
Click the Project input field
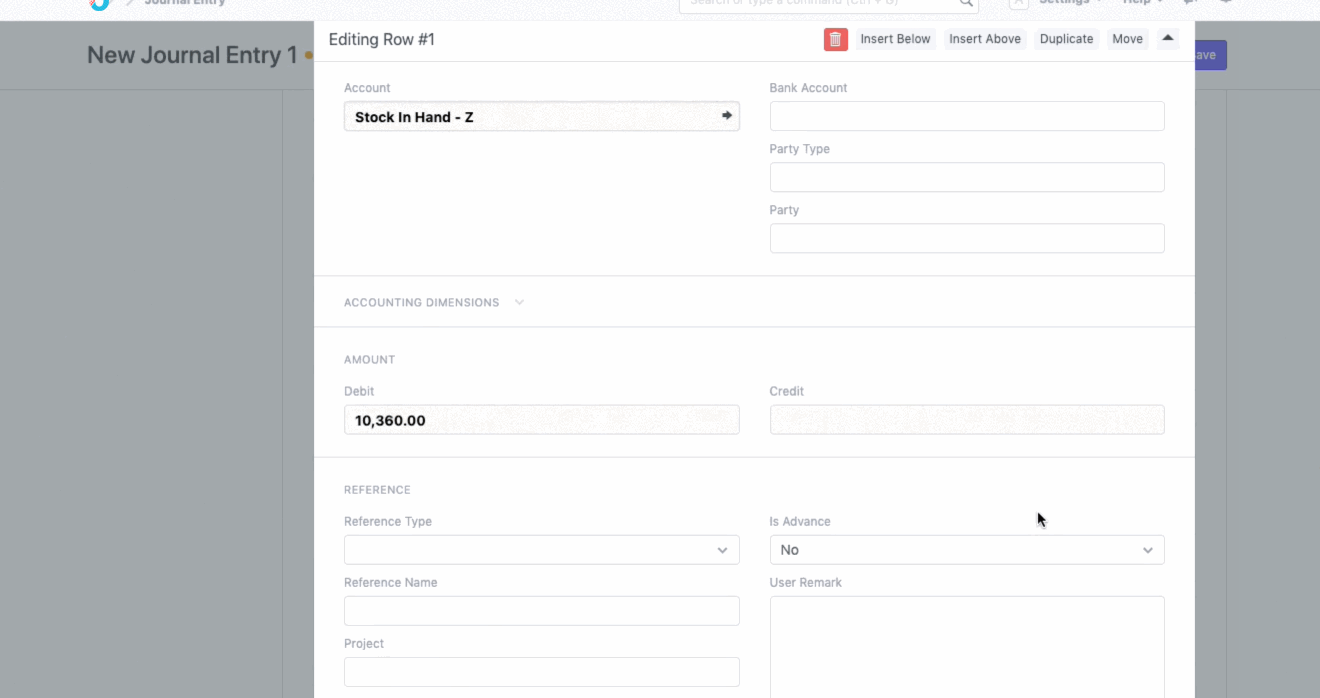542,672
